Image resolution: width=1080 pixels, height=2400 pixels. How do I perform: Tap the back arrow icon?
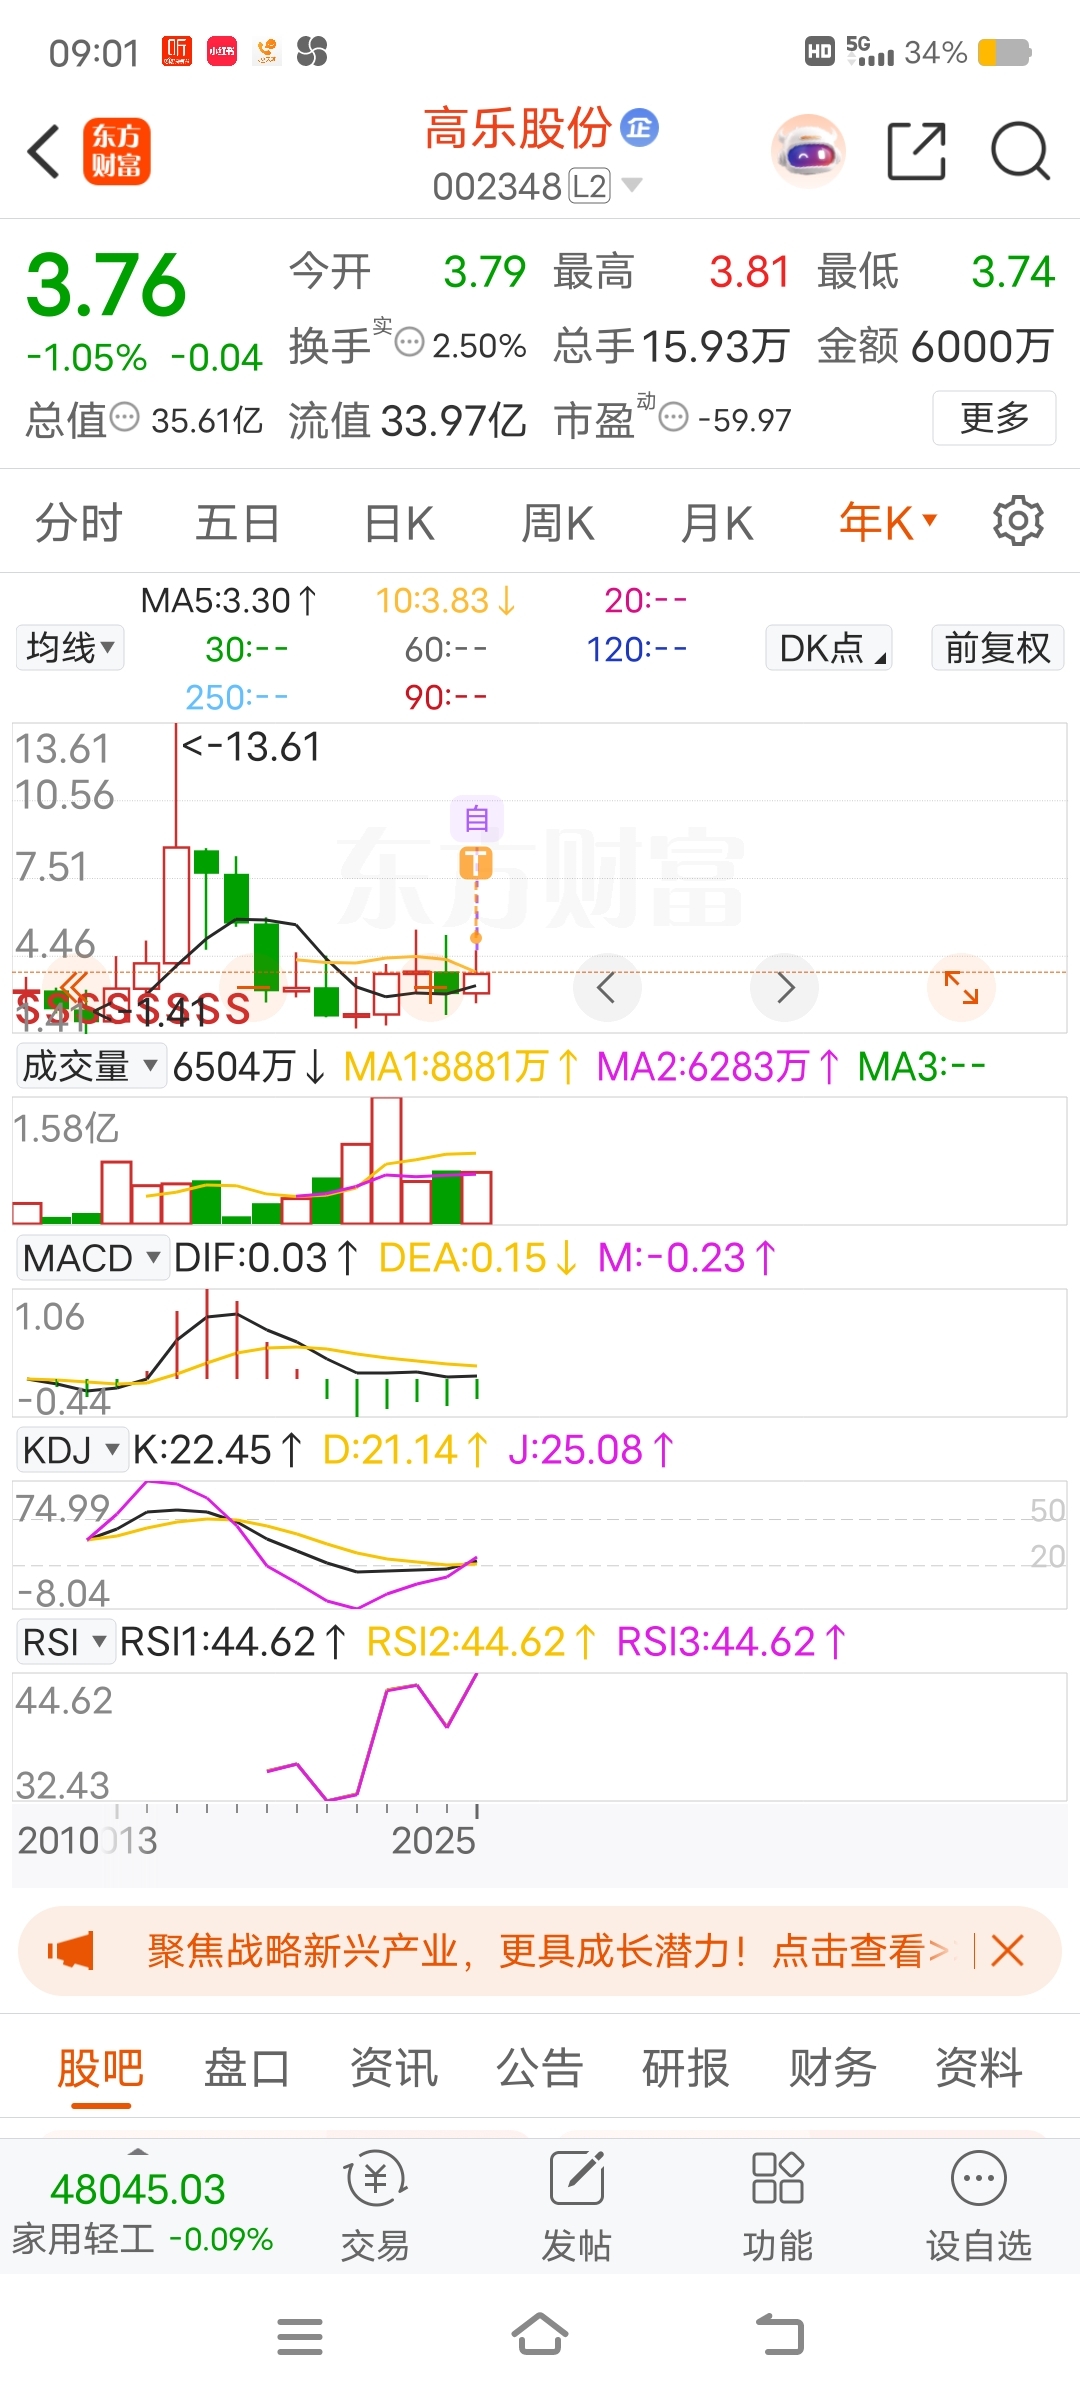coord(44,152)
